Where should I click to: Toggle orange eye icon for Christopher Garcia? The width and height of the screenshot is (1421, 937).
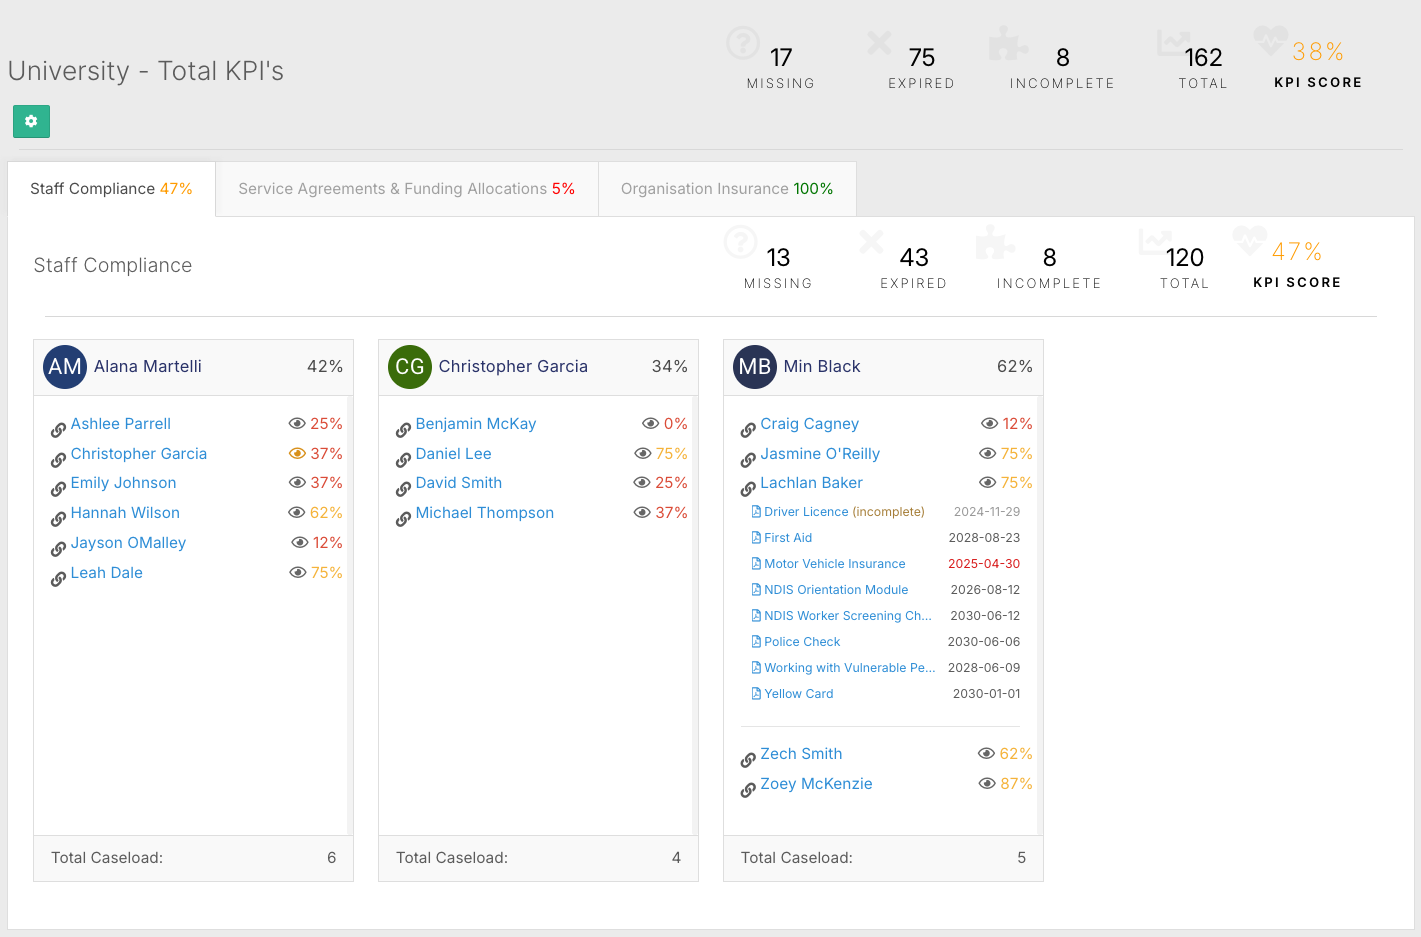(297, 453)
